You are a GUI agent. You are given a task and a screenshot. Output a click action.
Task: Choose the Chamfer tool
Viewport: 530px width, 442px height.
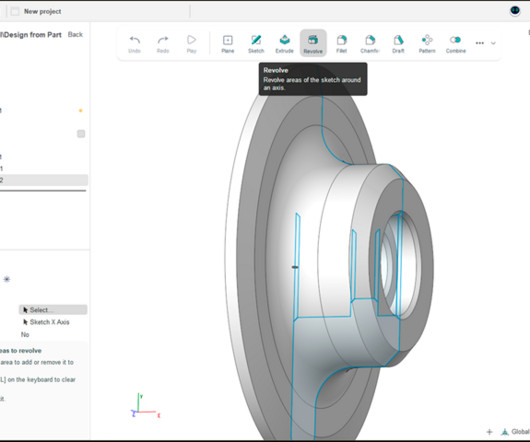370,44
